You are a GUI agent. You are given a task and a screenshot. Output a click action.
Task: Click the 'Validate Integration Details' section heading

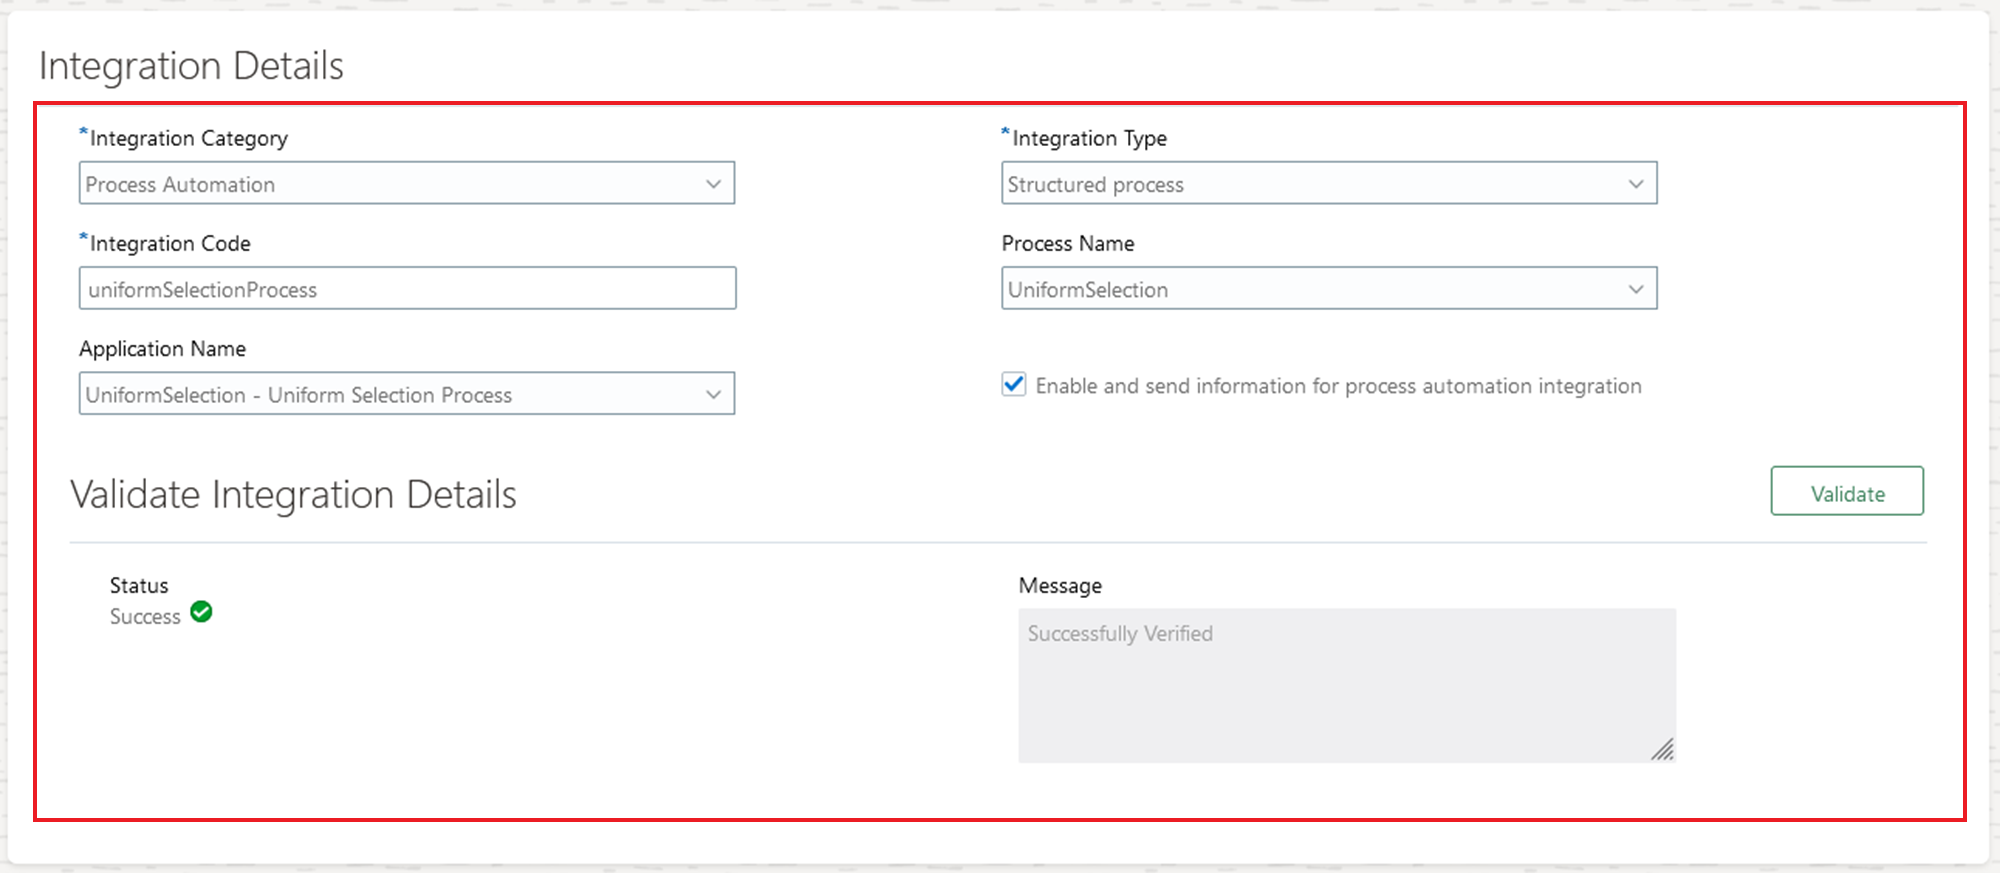[x=293, y=495]
